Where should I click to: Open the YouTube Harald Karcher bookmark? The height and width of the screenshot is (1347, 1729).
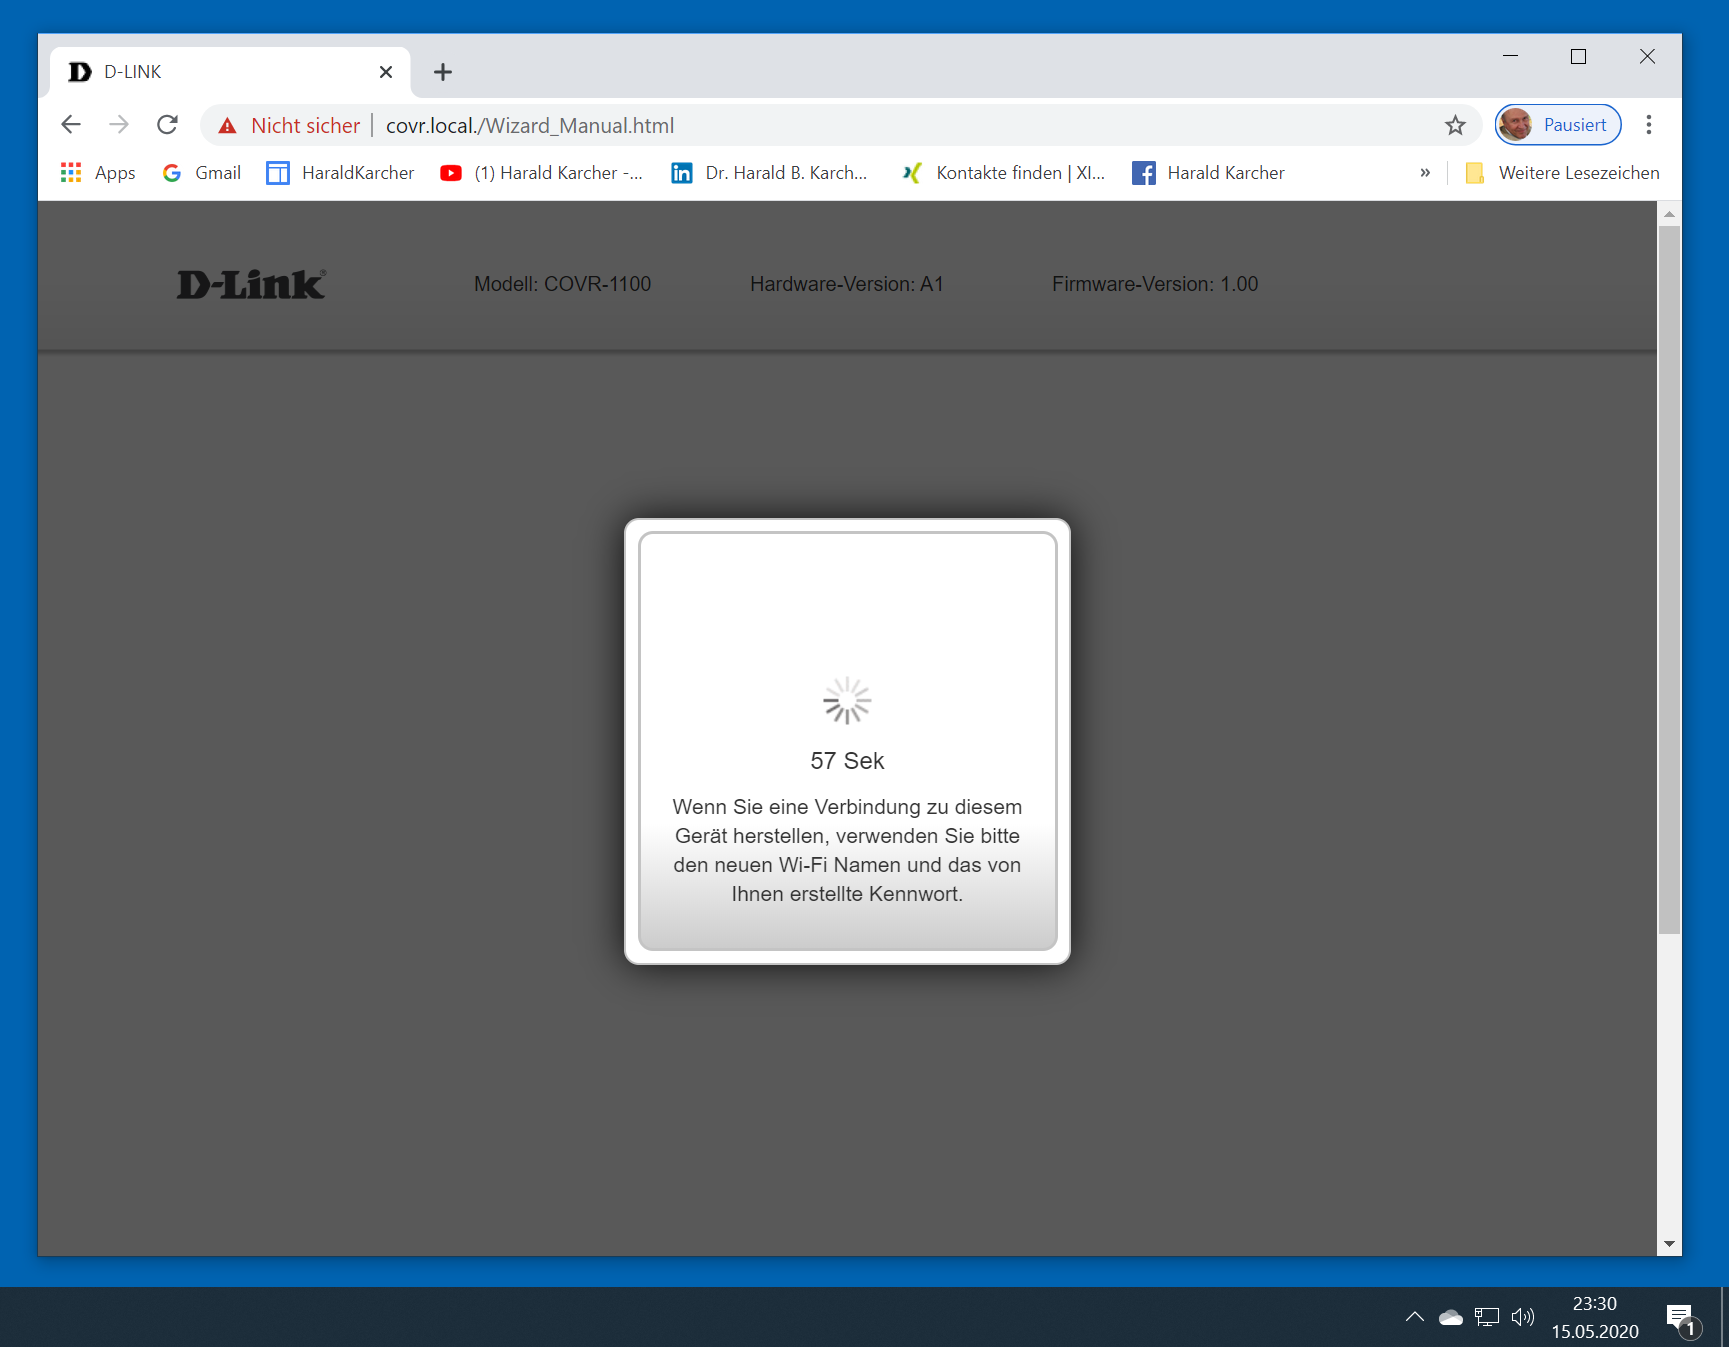click(541, 173)
